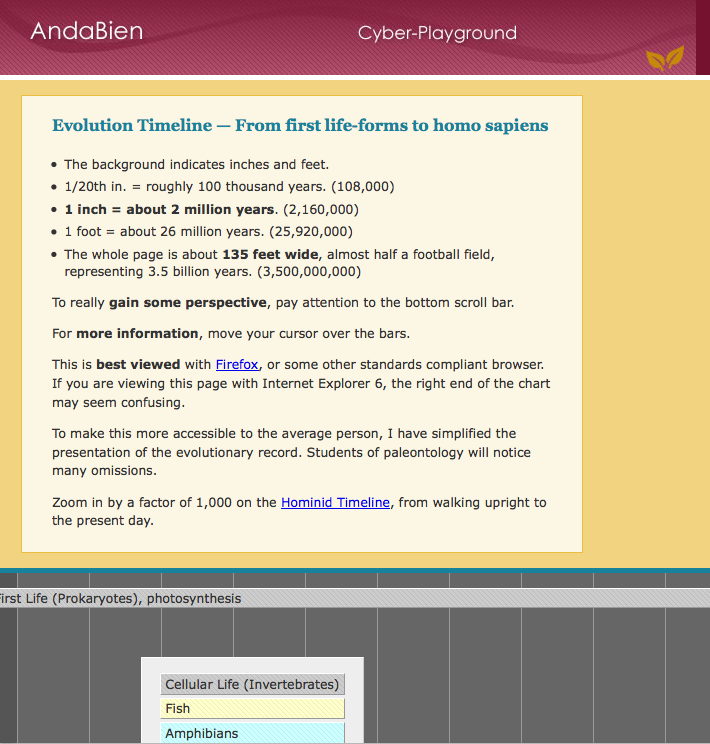Image resolution: width=710 pixels, height=744 pixels.
Task: Follow the Firefox browser link
Action: 237,364
